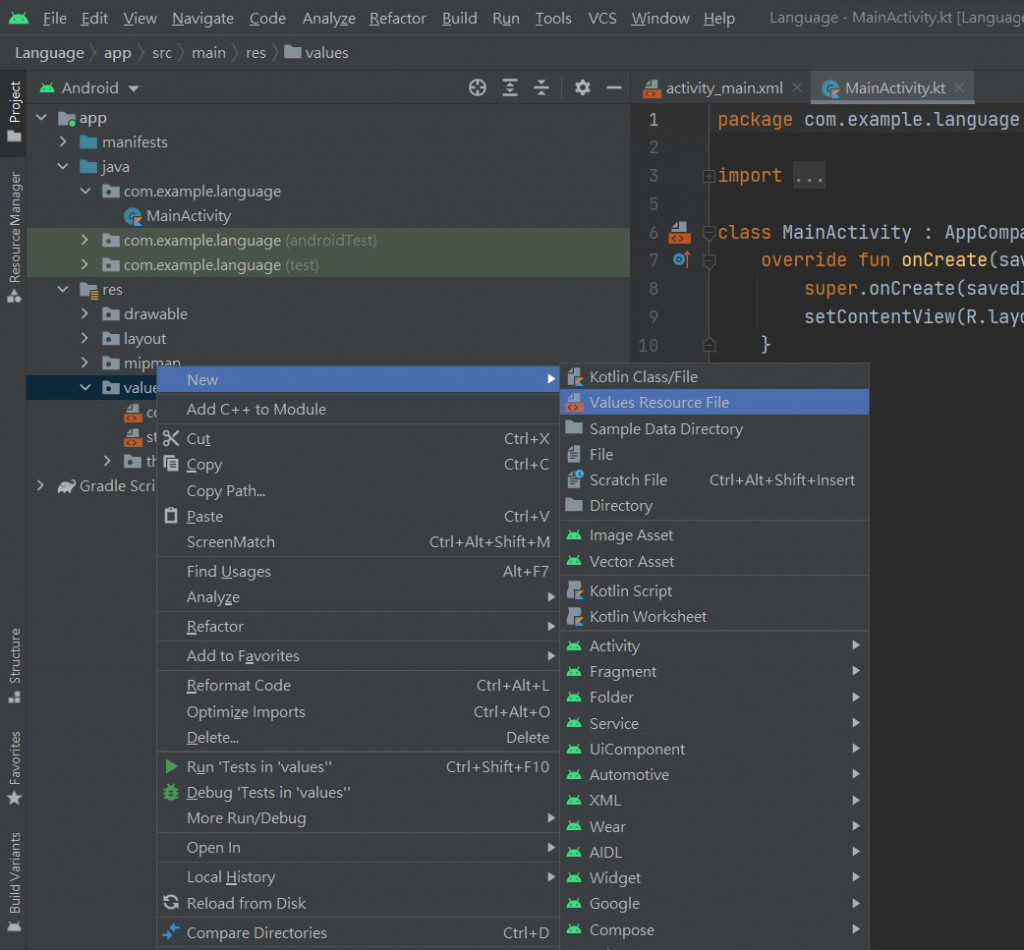This screenshot has height=950, width=1024.
Task: Expand the AIDL submenu
Action: coord(714,852)
